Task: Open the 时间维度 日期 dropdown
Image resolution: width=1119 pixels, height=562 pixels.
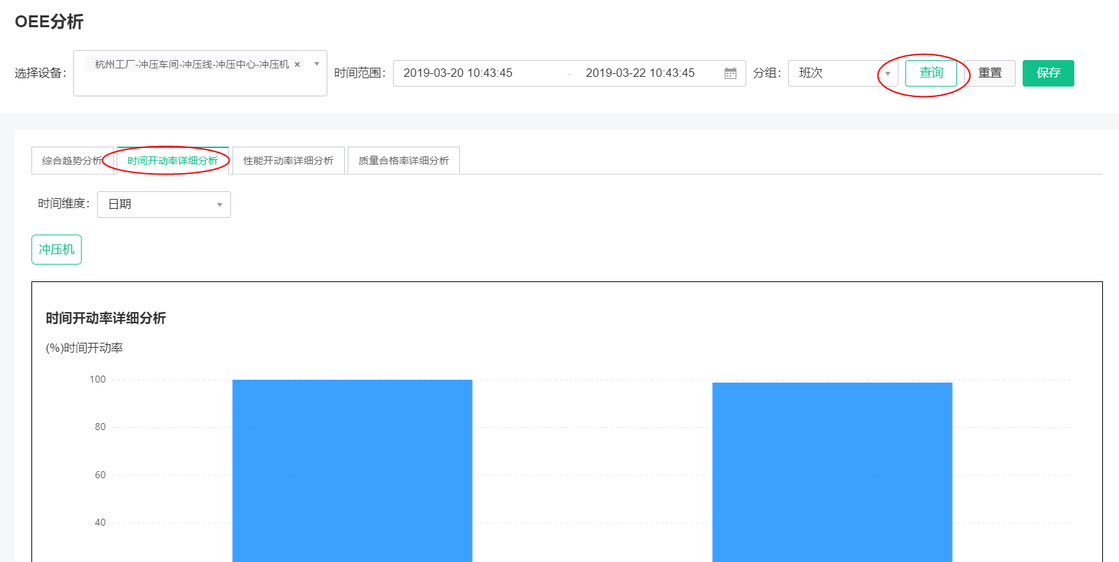Action: (164, 204)
